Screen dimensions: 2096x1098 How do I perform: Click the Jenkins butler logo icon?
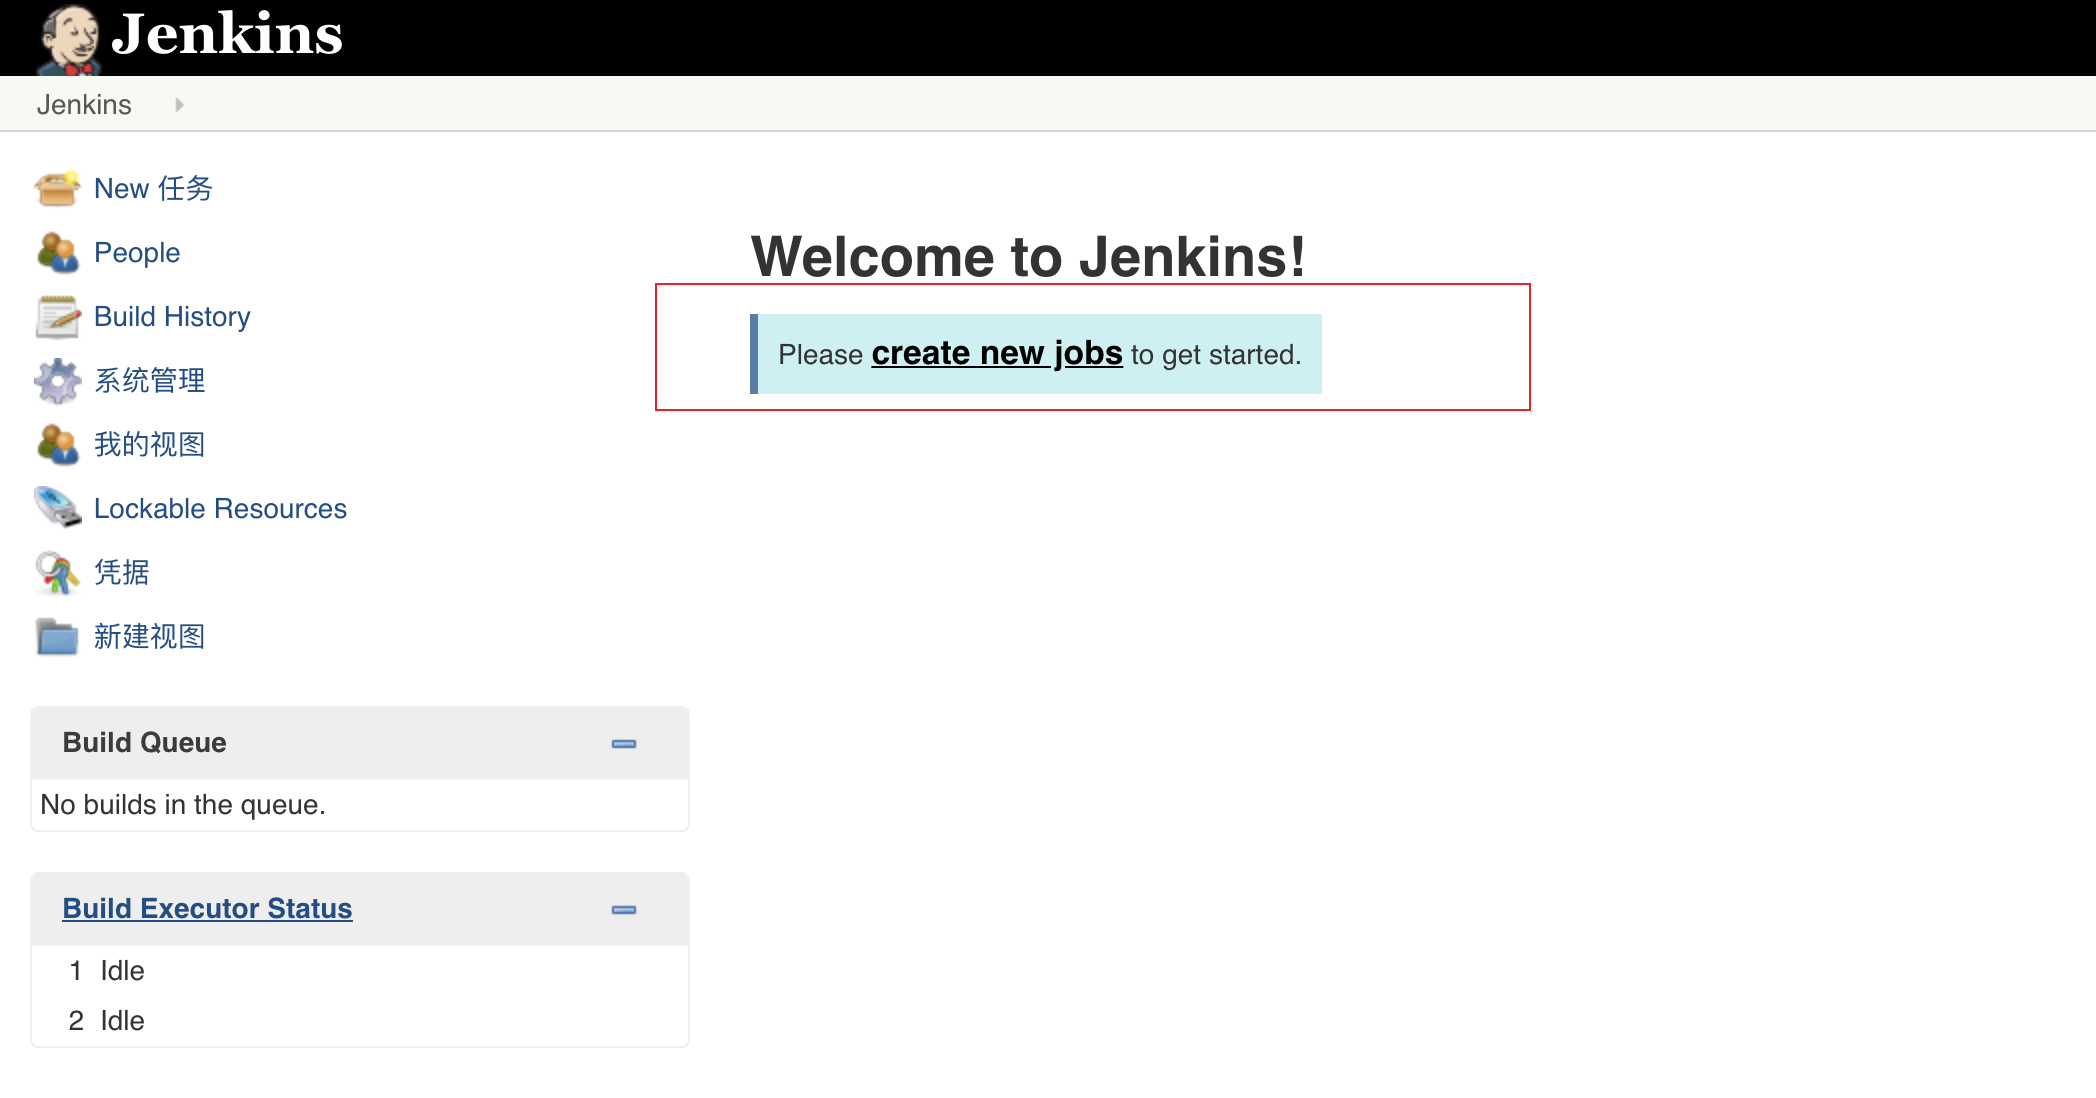(68, 40)
